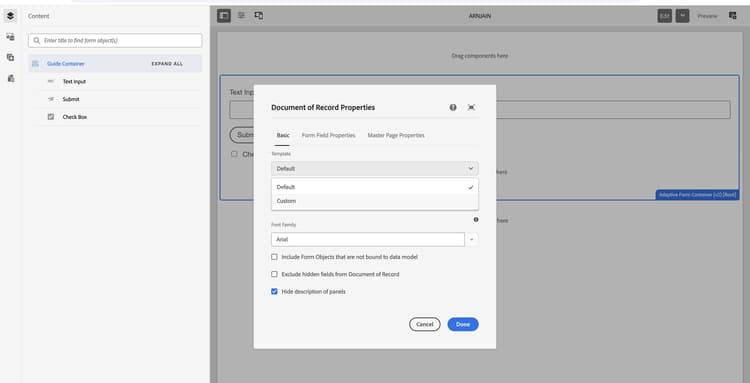Select Submit tree item
Viewport: 750px width, 383px height.
tap(71, 99)
